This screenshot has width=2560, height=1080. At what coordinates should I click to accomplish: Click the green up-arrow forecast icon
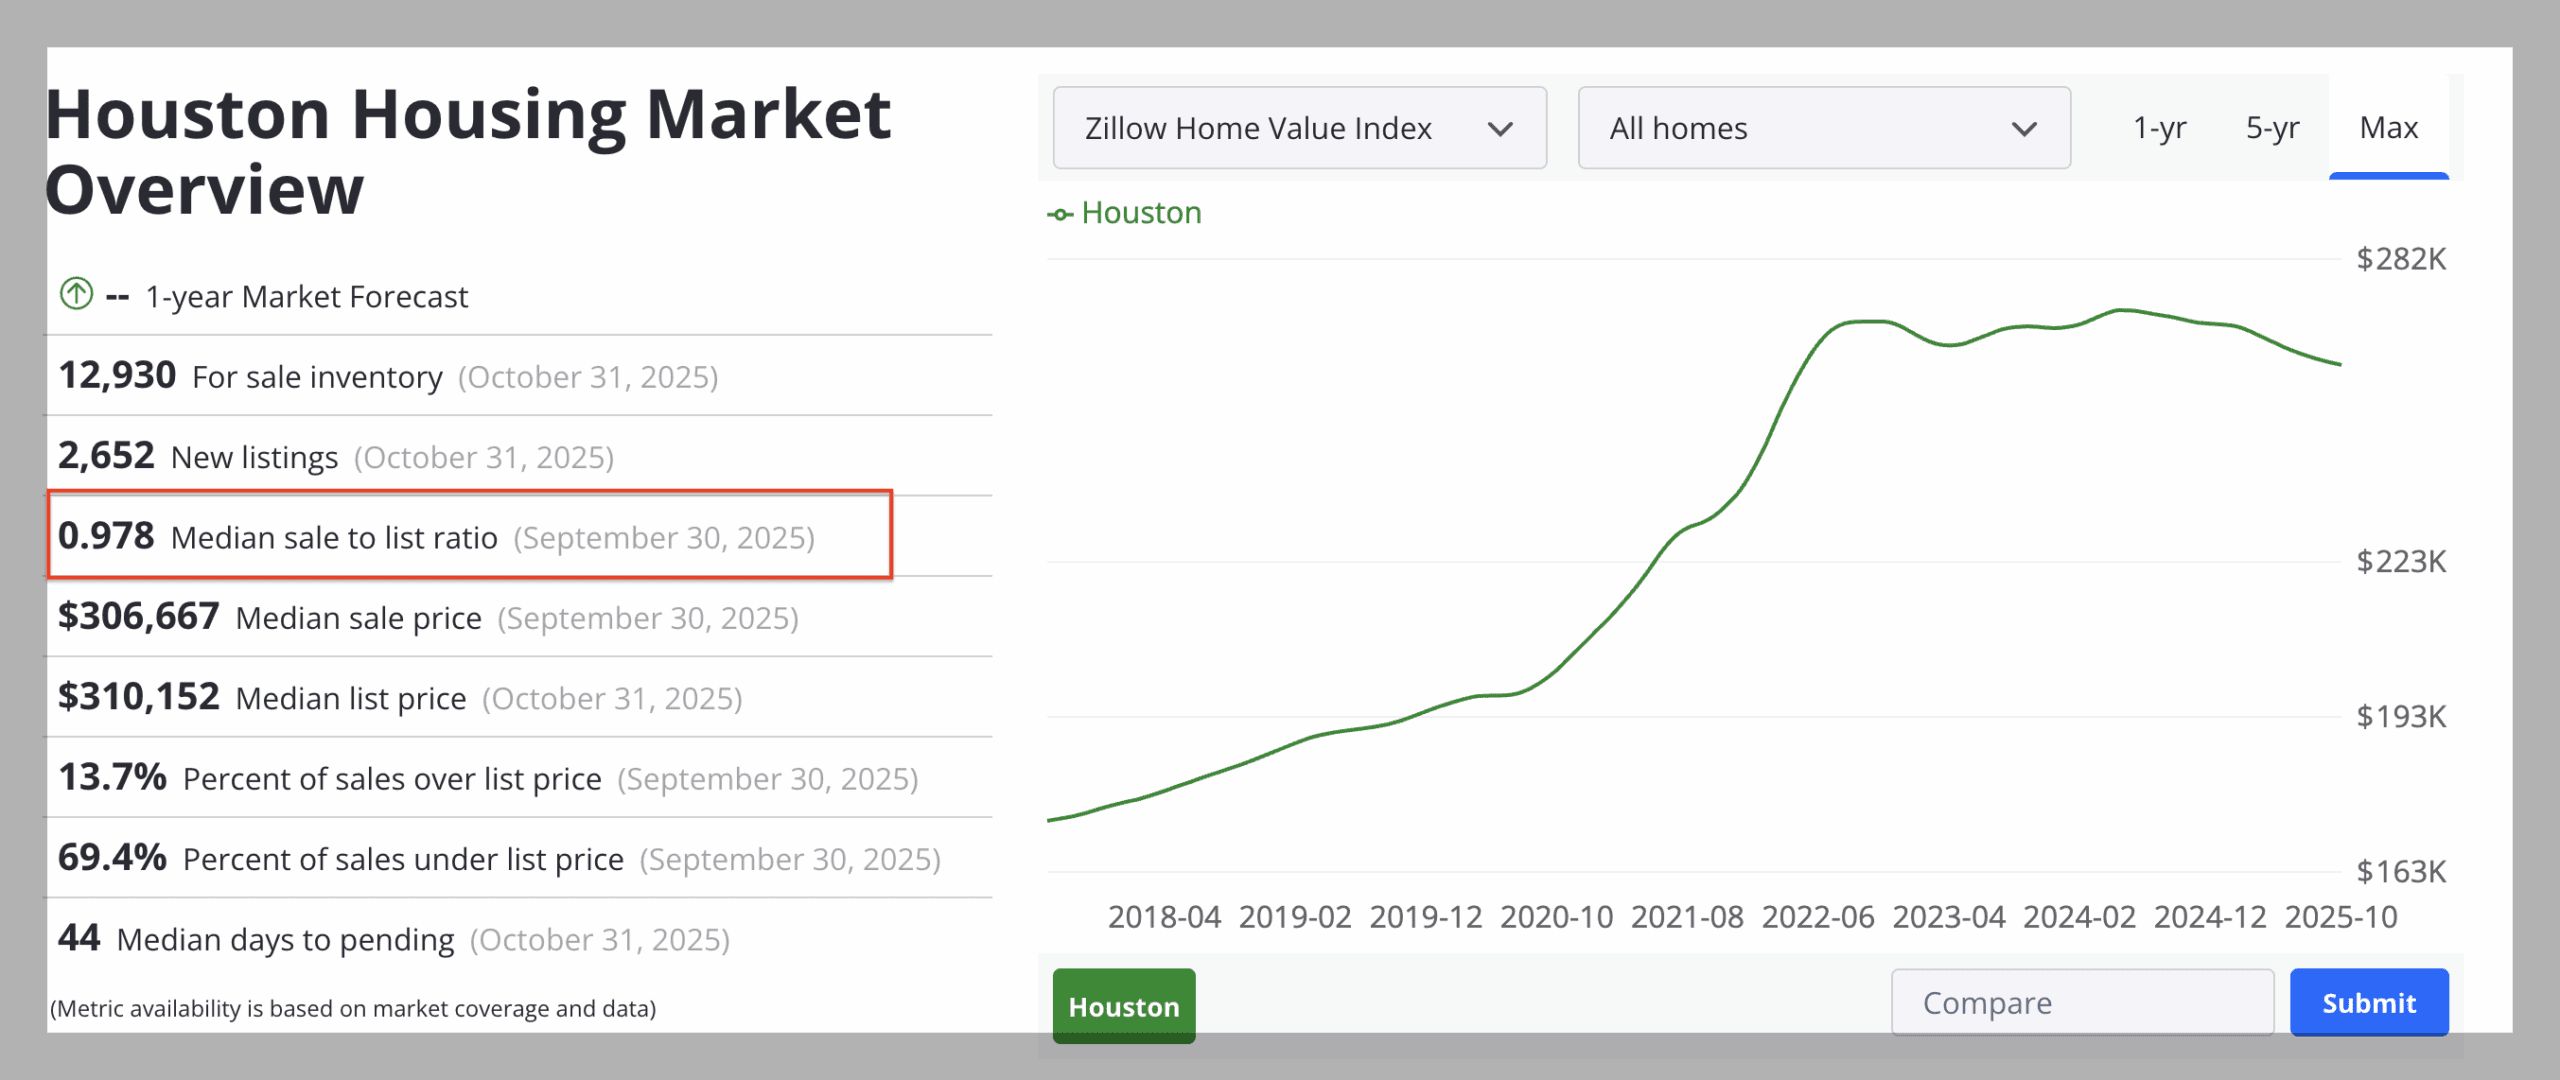76,294
